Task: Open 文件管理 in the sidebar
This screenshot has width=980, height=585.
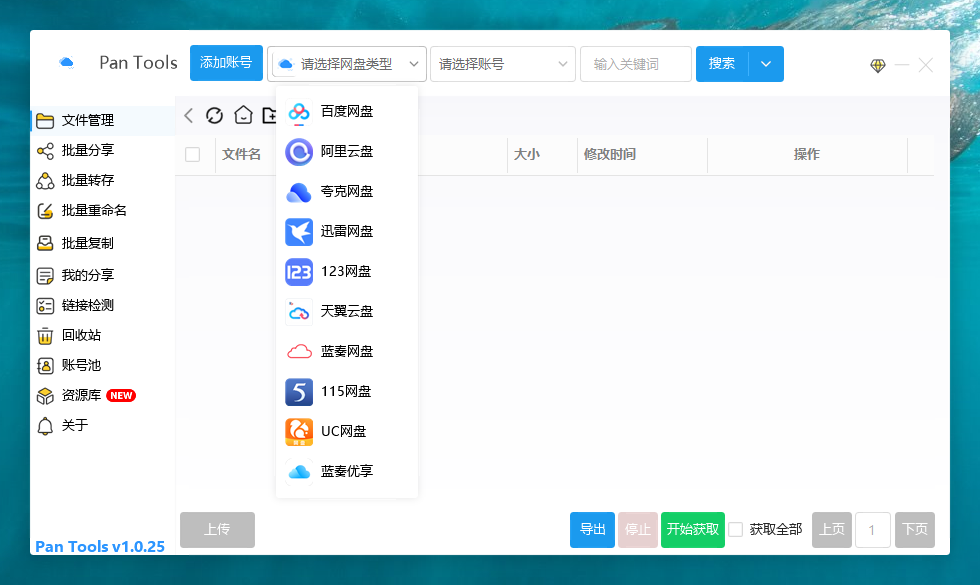Action: (102, 121)
